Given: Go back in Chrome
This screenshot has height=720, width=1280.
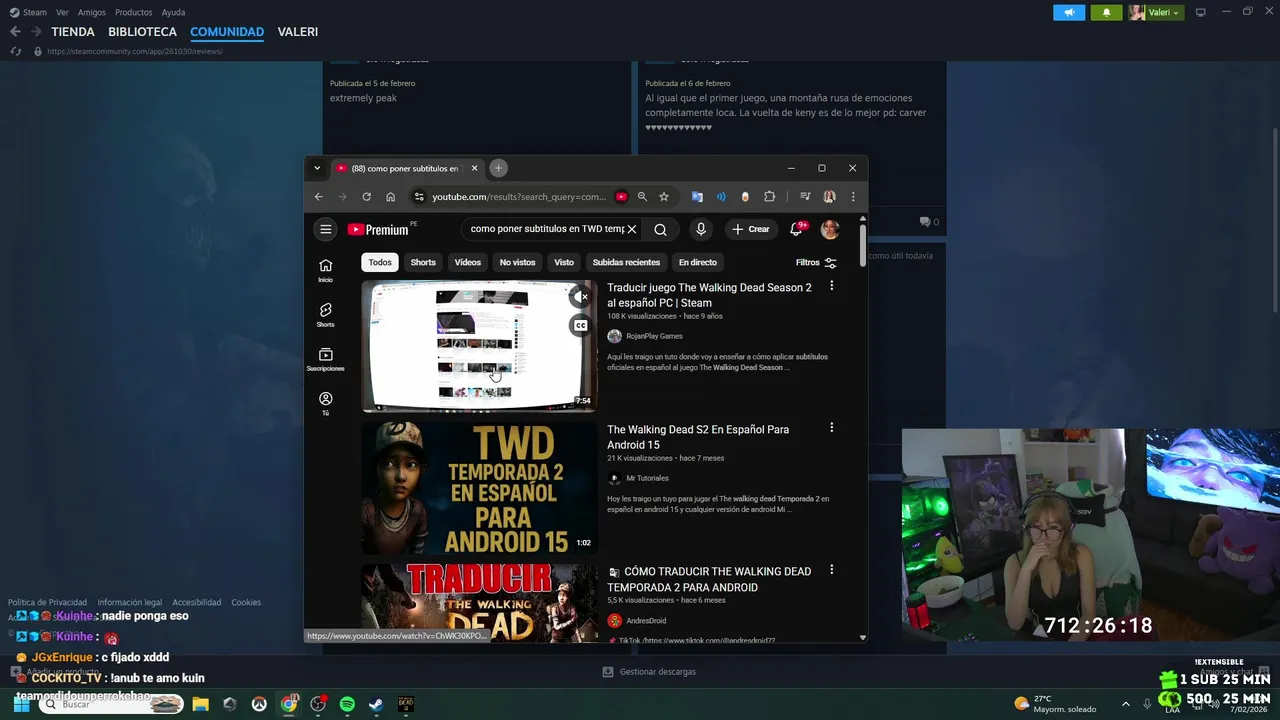Looking at the screenshot, I should tap(319, 197).
